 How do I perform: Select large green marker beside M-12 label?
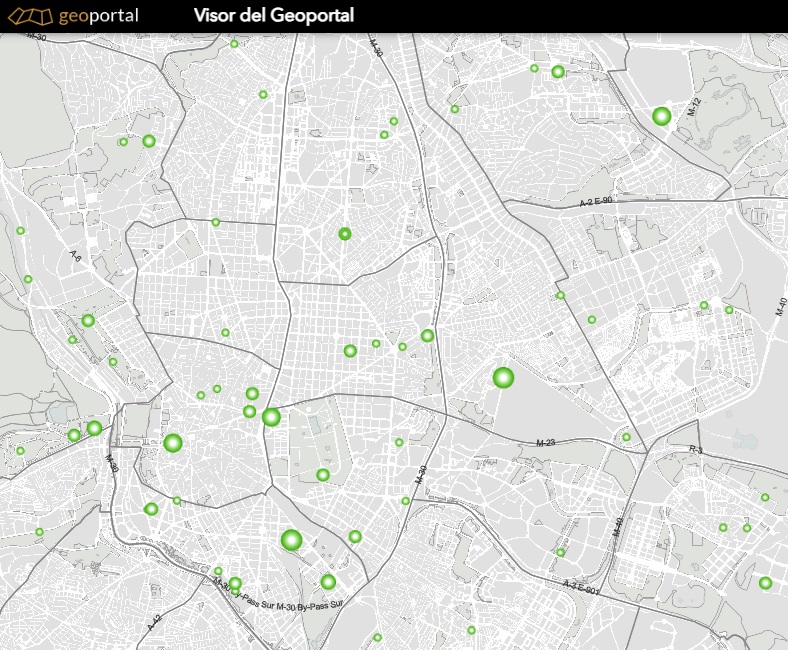tap(661, 116)
